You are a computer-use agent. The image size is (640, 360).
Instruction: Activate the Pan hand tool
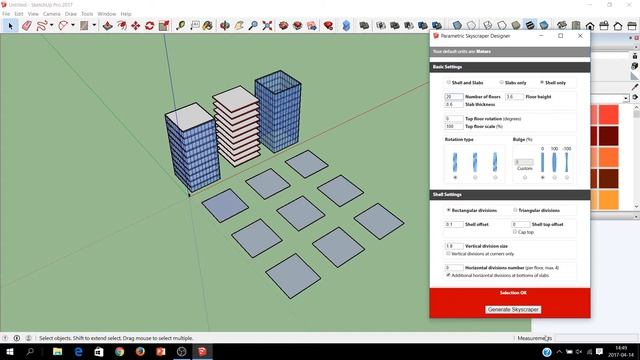click(239, 26)
